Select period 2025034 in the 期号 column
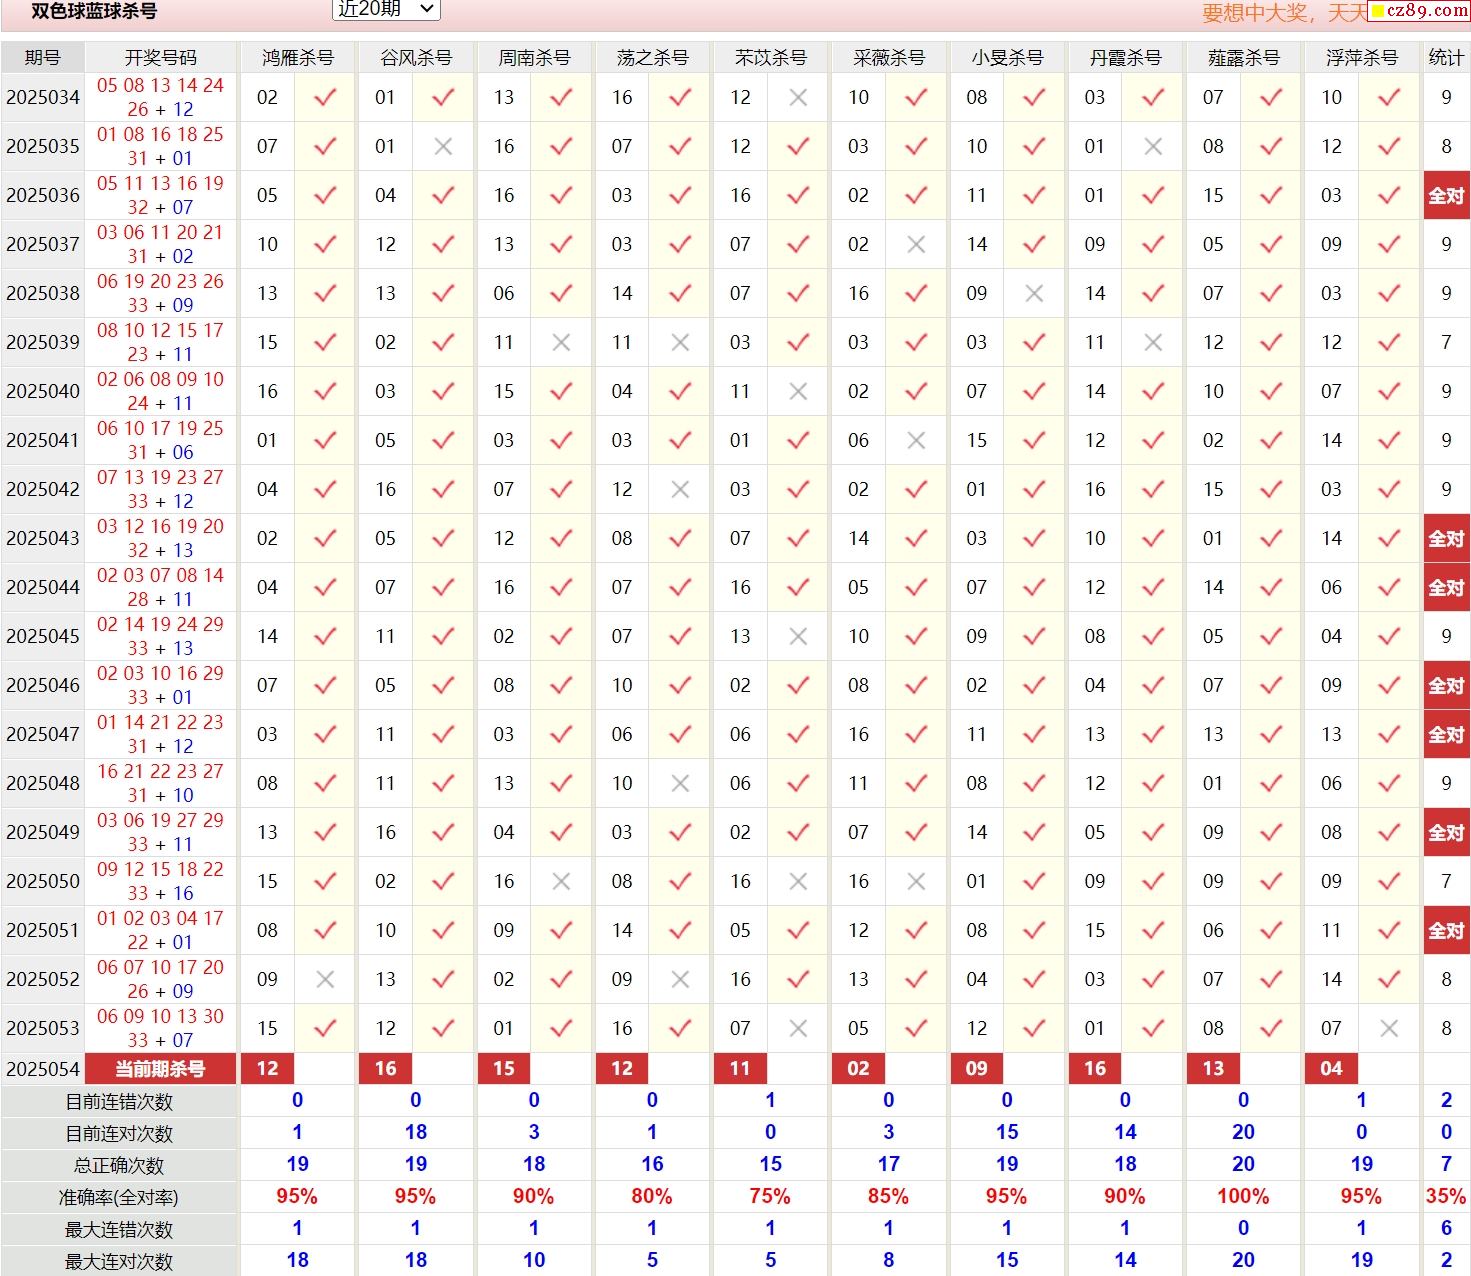1471x1276 pixels. pos(43,97)
